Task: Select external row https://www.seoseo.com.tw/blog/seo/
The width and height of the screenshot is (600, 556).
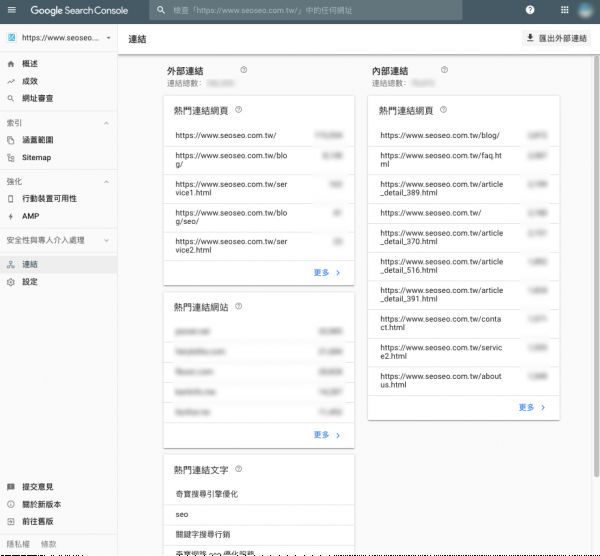Action: coord(259,217)
